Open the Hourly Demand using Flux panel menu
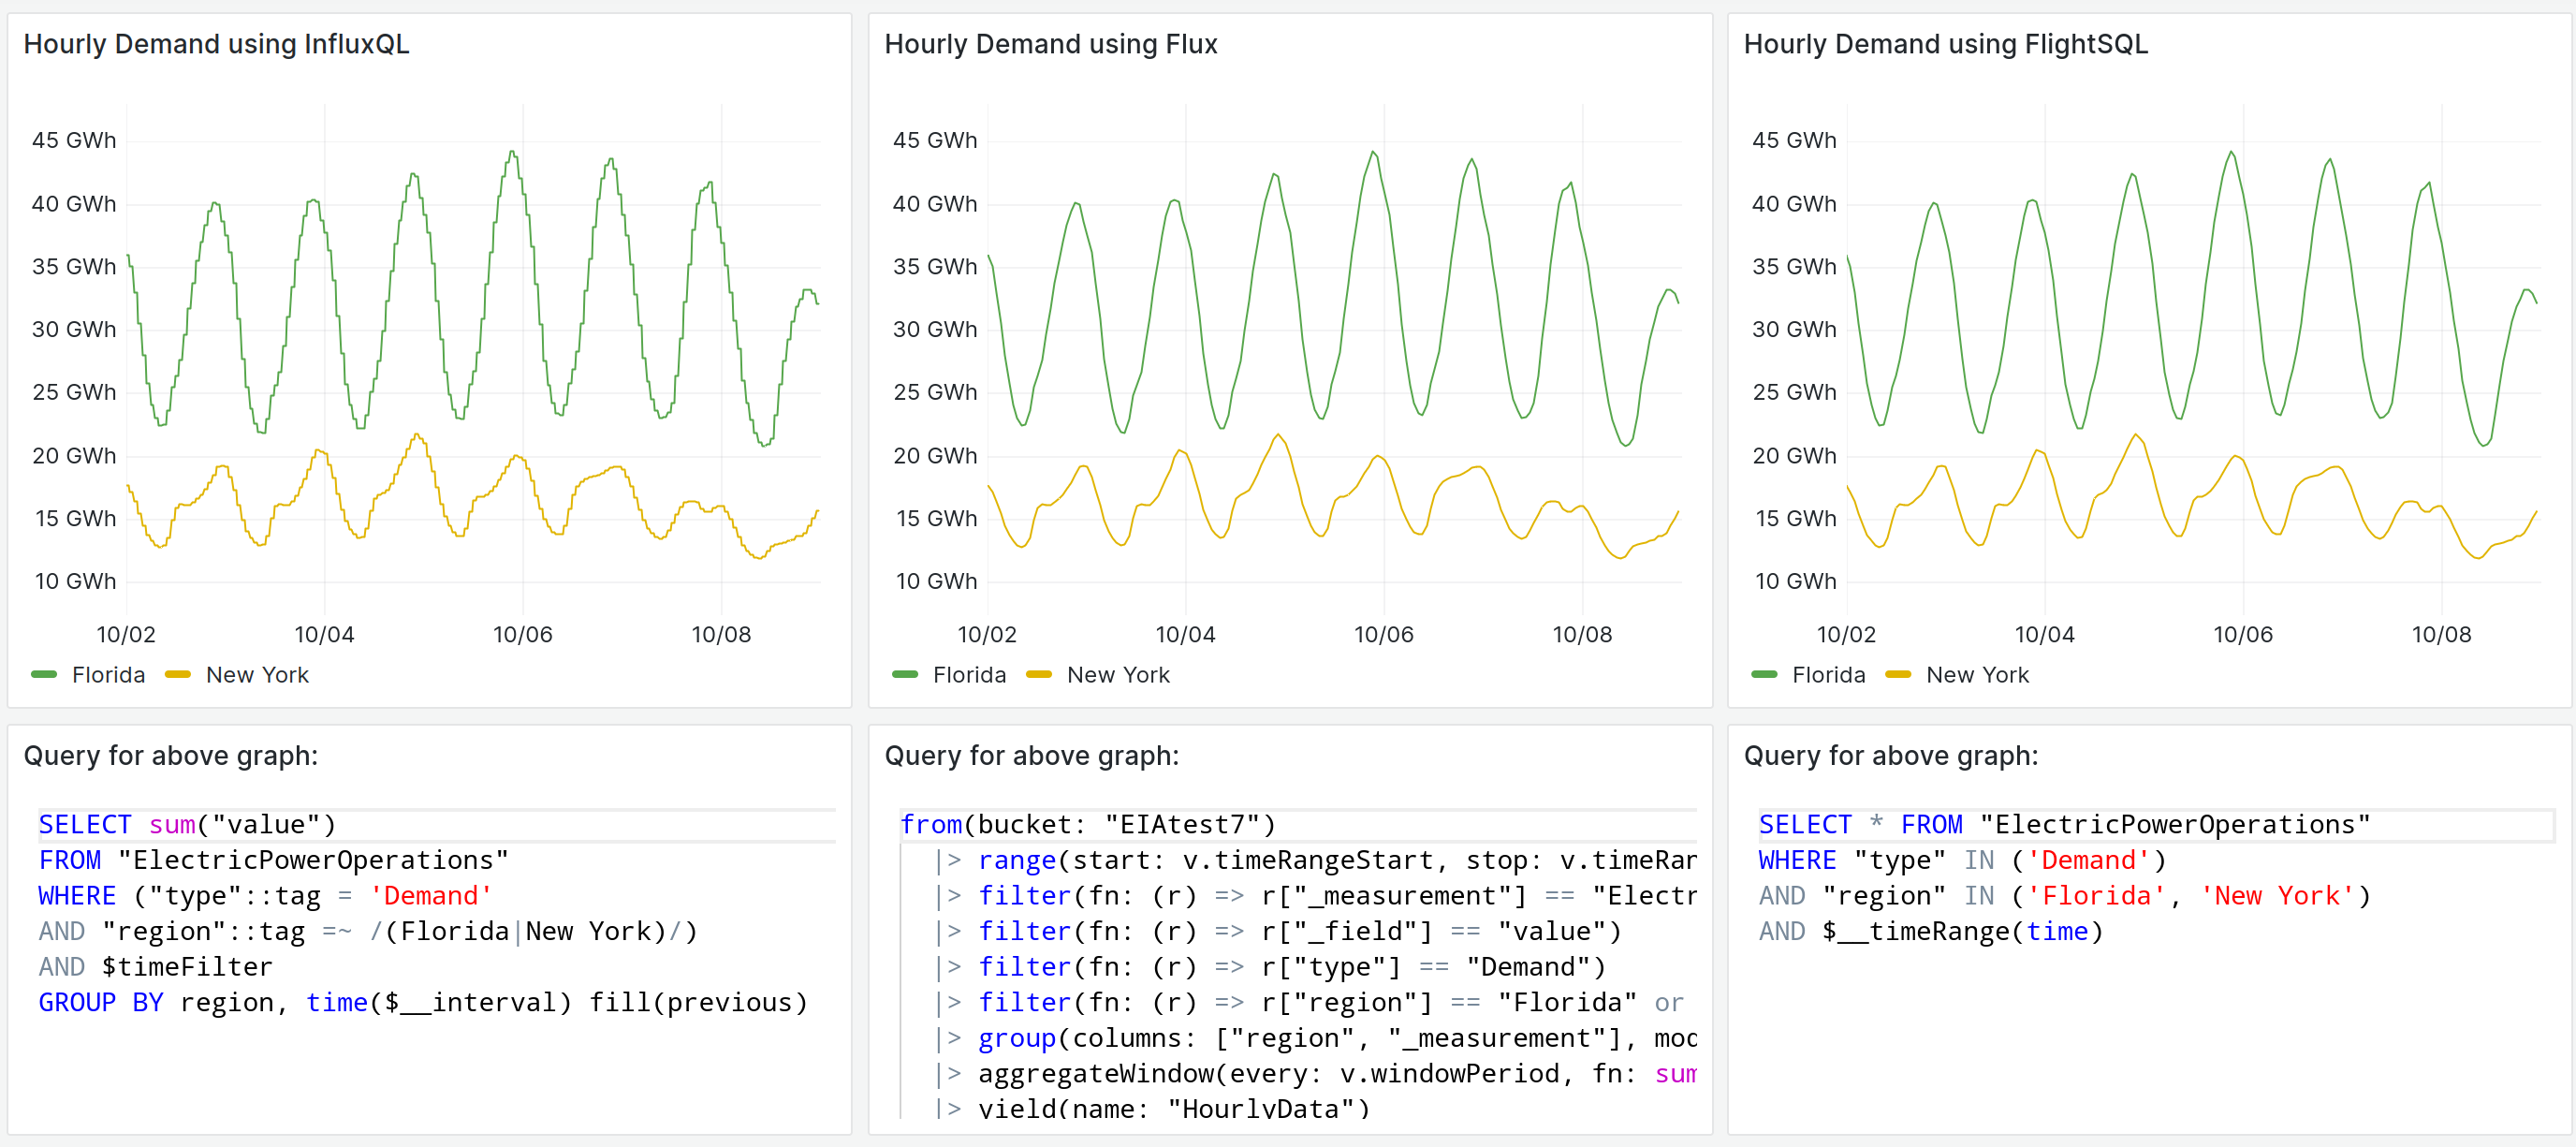The image size is (2576, 1147). [1050, 44]
